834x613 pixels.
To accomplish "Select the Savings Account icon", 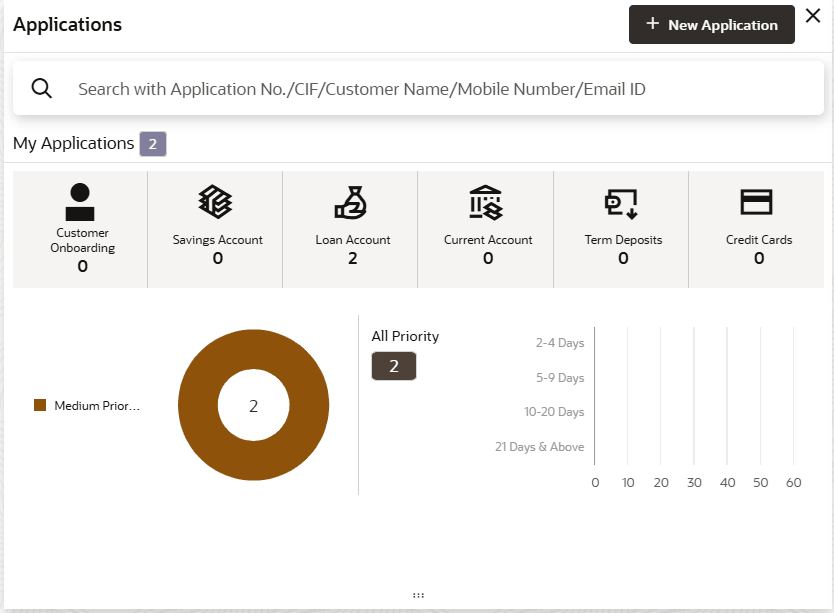I will coord(216,202).
